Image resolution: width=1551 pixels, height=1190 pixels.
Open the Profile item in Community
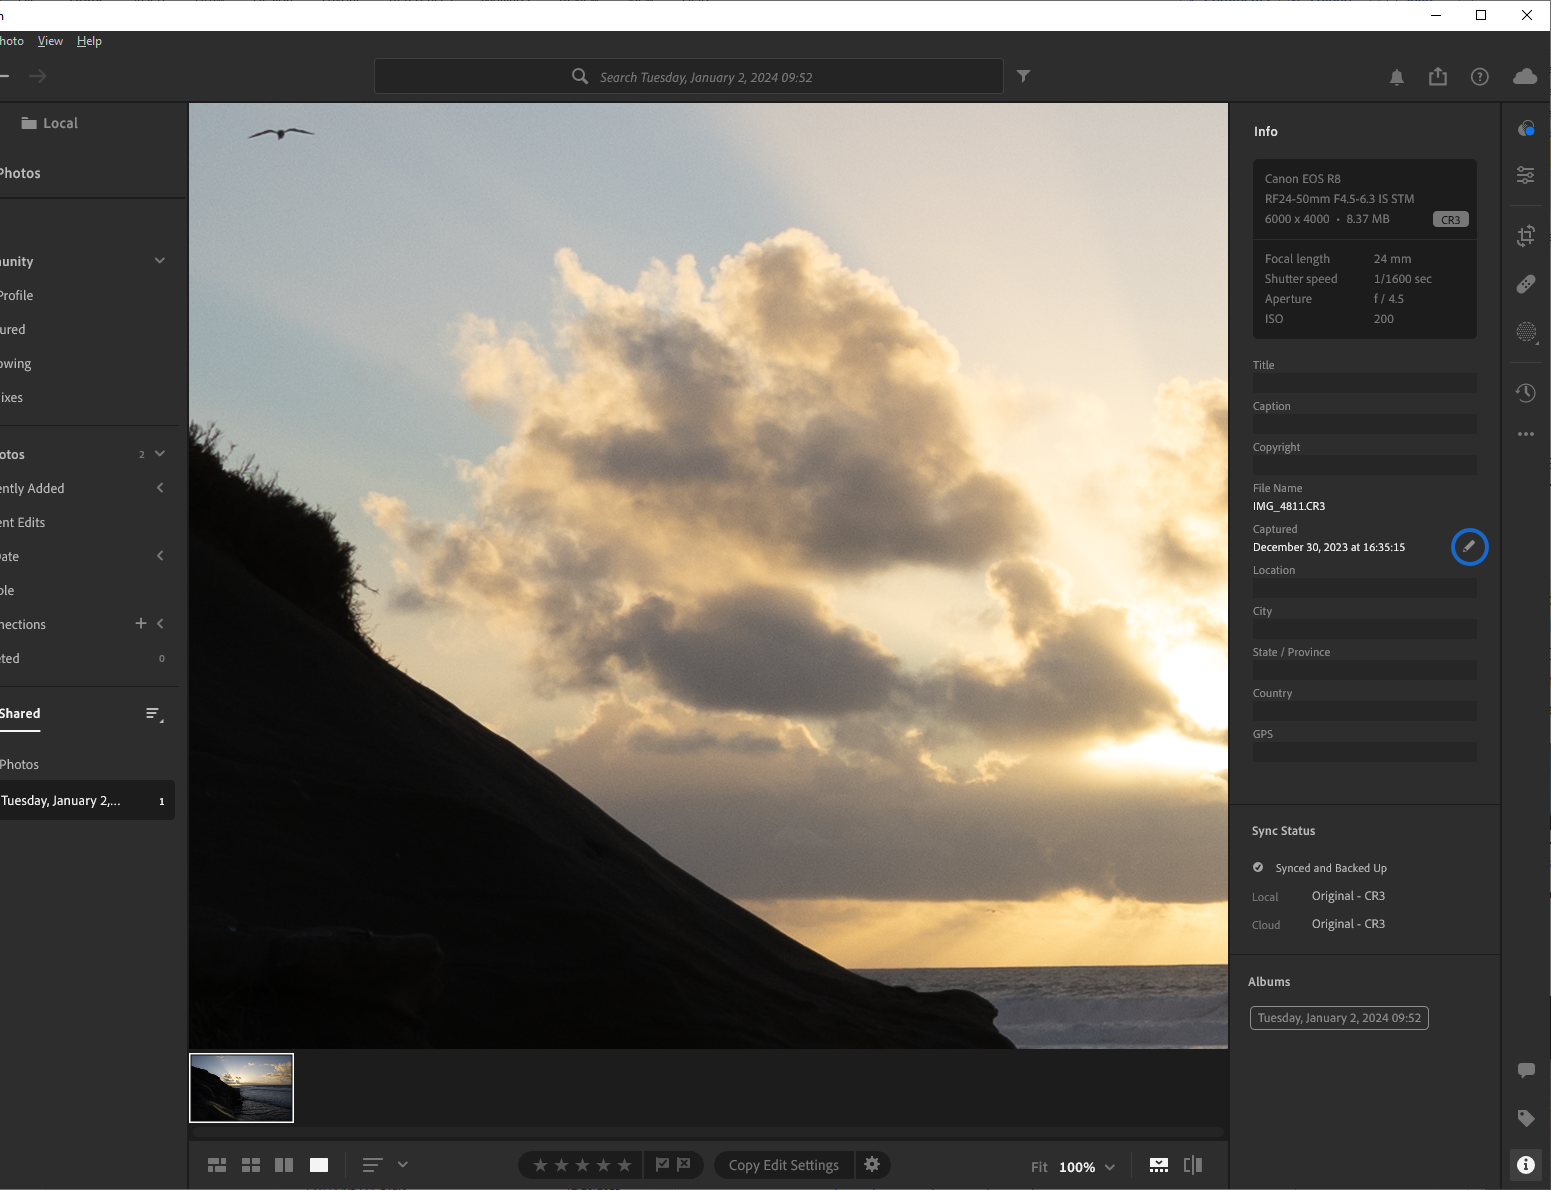point(17,295)
